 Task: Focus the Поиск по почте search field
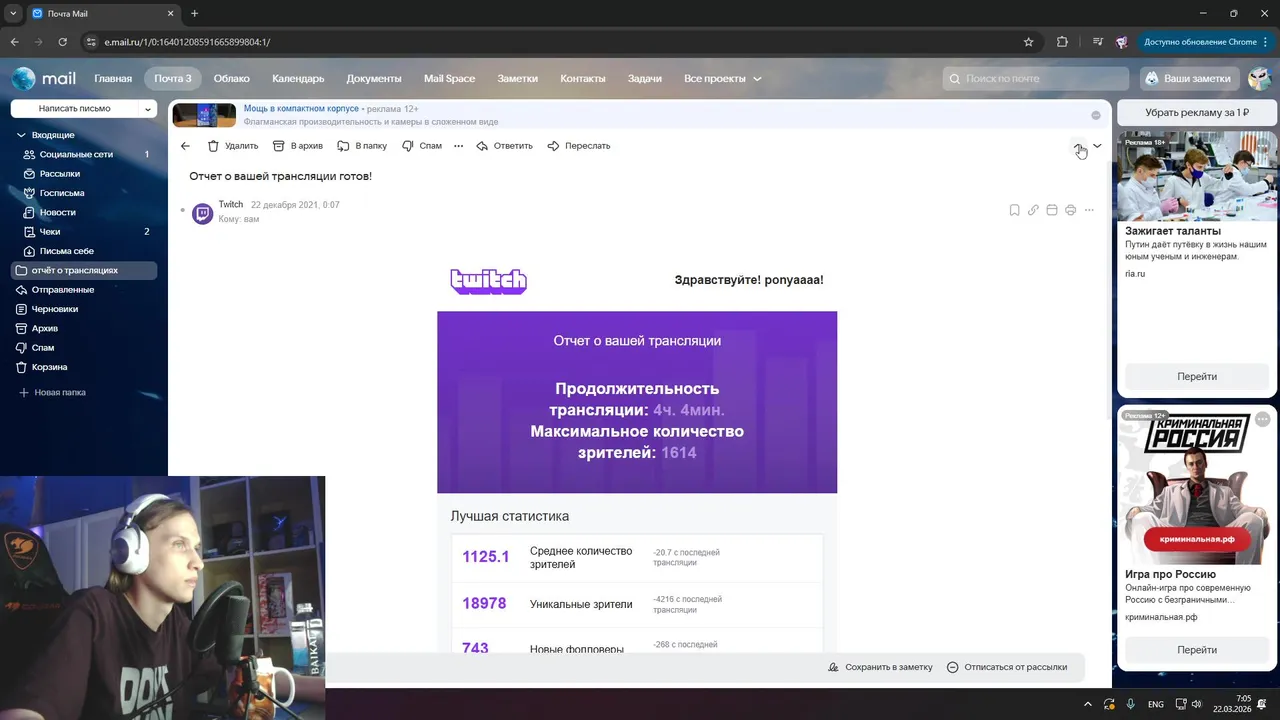tap(1036, 79)
